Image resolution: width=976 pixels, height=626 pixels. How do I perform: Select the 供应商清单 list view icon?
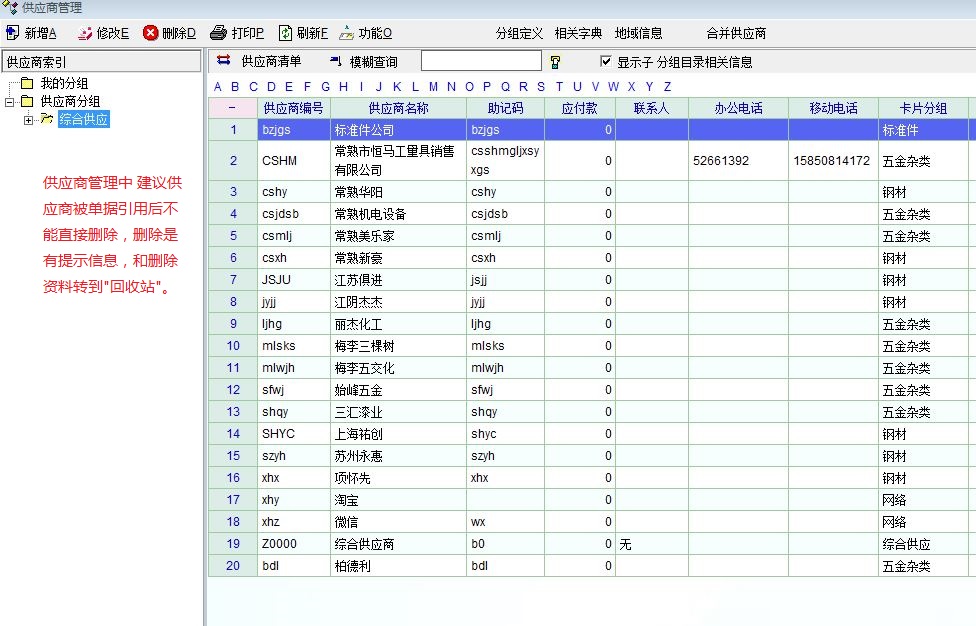(x=224, y=61)
